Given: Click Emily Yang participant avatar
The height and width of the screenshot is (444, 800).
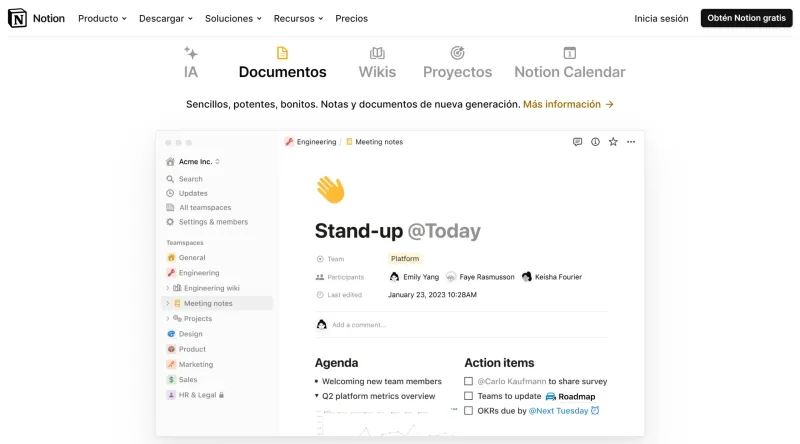Looking at the screenshot, I should click(394, 277).
